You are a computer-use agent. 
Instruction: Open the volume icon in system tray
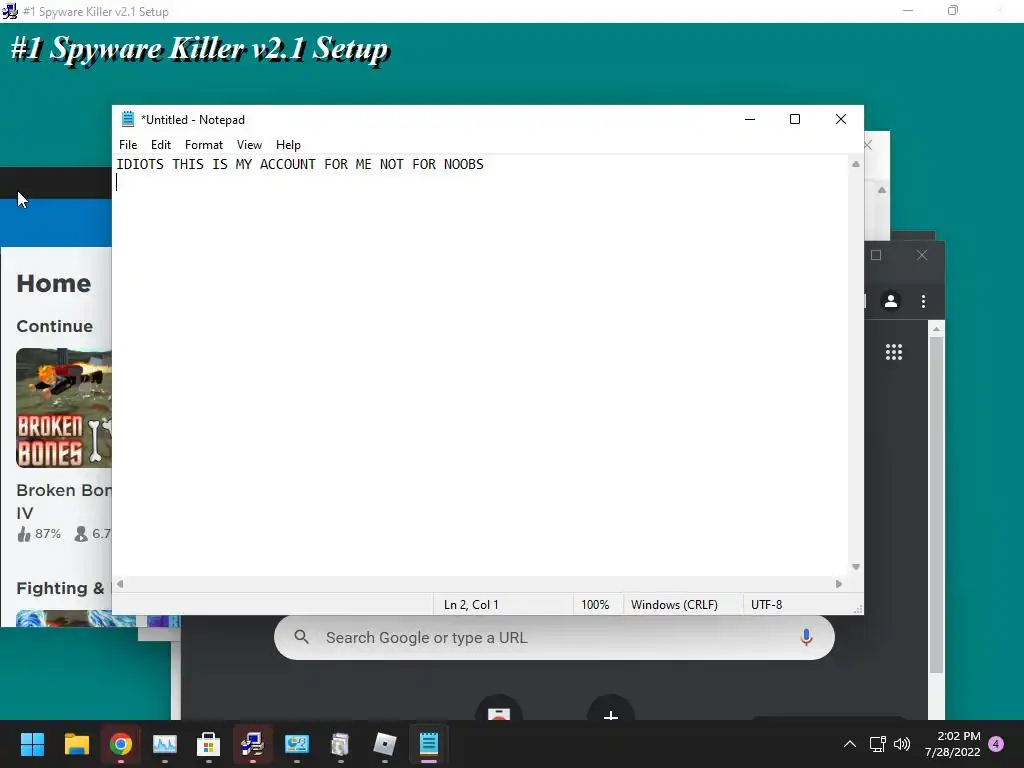(902, 744)
